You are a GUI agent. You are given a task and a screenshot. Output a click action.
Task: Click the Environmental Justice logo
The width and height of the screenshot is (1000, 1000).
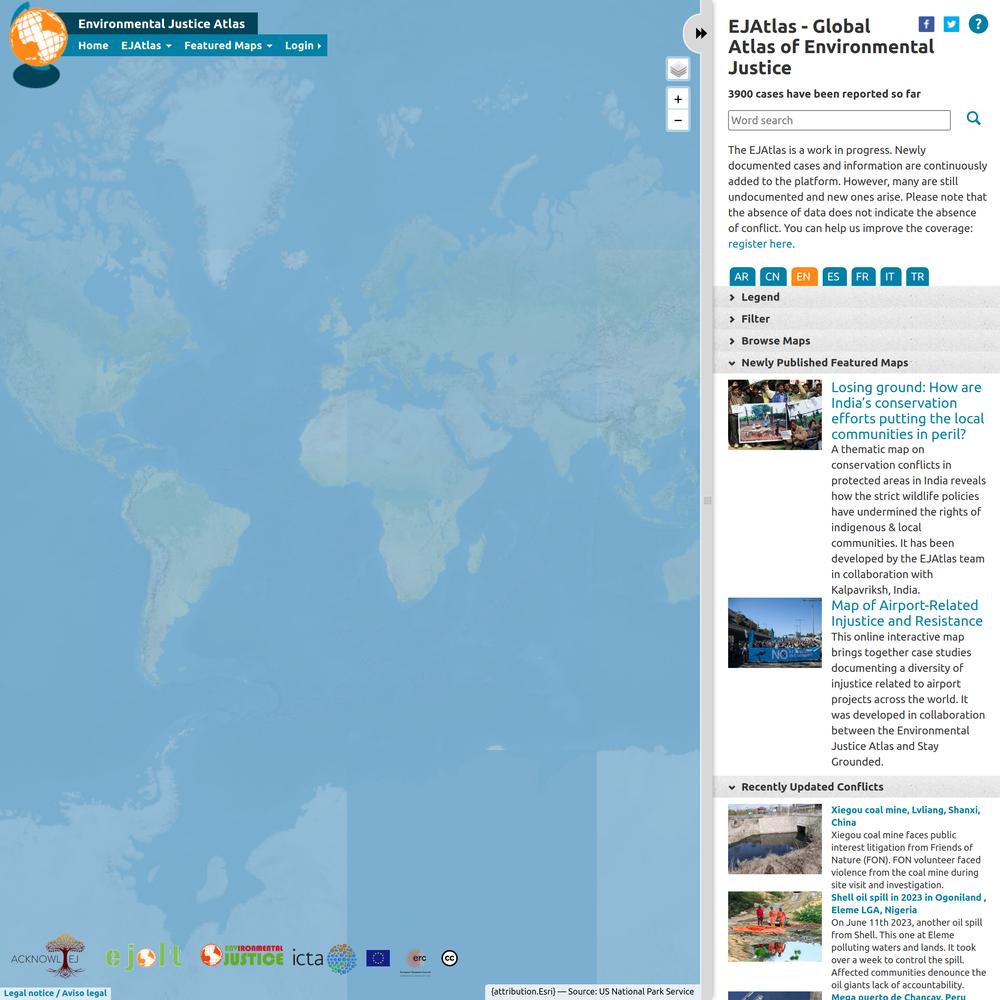coord(242,955)
